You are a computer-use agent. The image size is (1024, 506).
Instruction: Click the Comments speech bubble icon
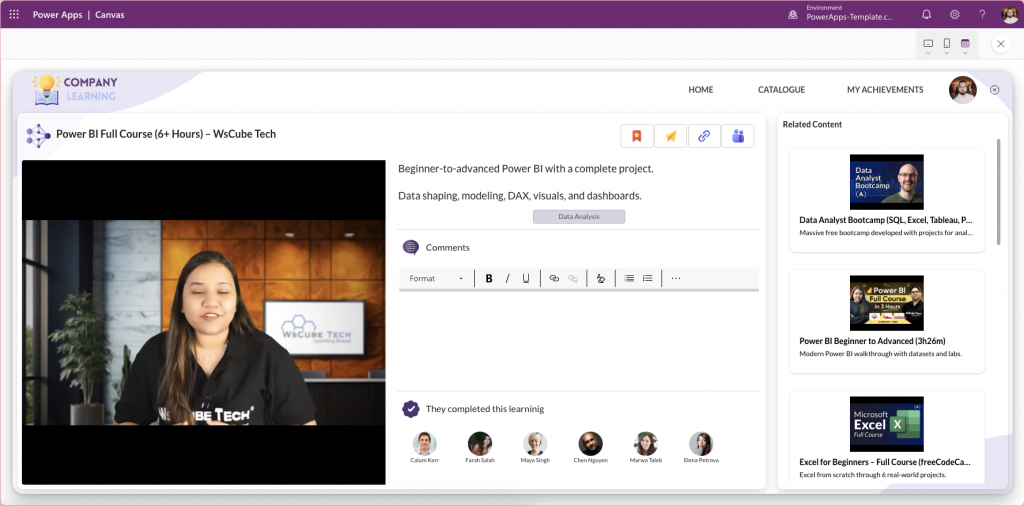click(411, 247)
